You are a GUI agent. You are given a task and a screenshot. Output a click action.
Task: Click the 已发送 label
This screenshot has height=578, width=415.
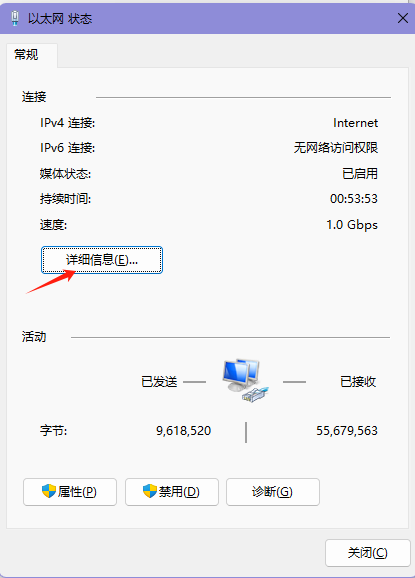click(159, 382)
